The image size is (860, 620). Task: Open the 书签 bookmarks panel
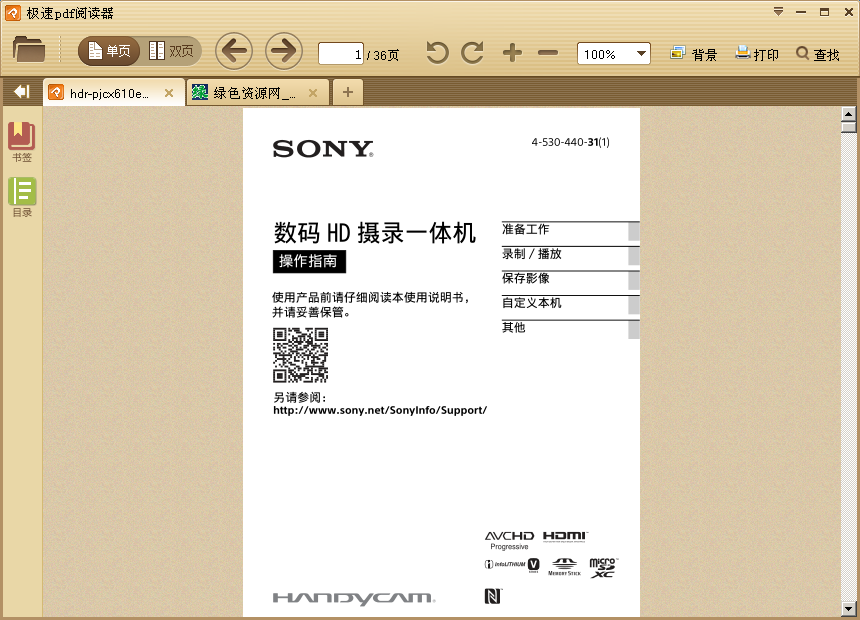point(22,137)
